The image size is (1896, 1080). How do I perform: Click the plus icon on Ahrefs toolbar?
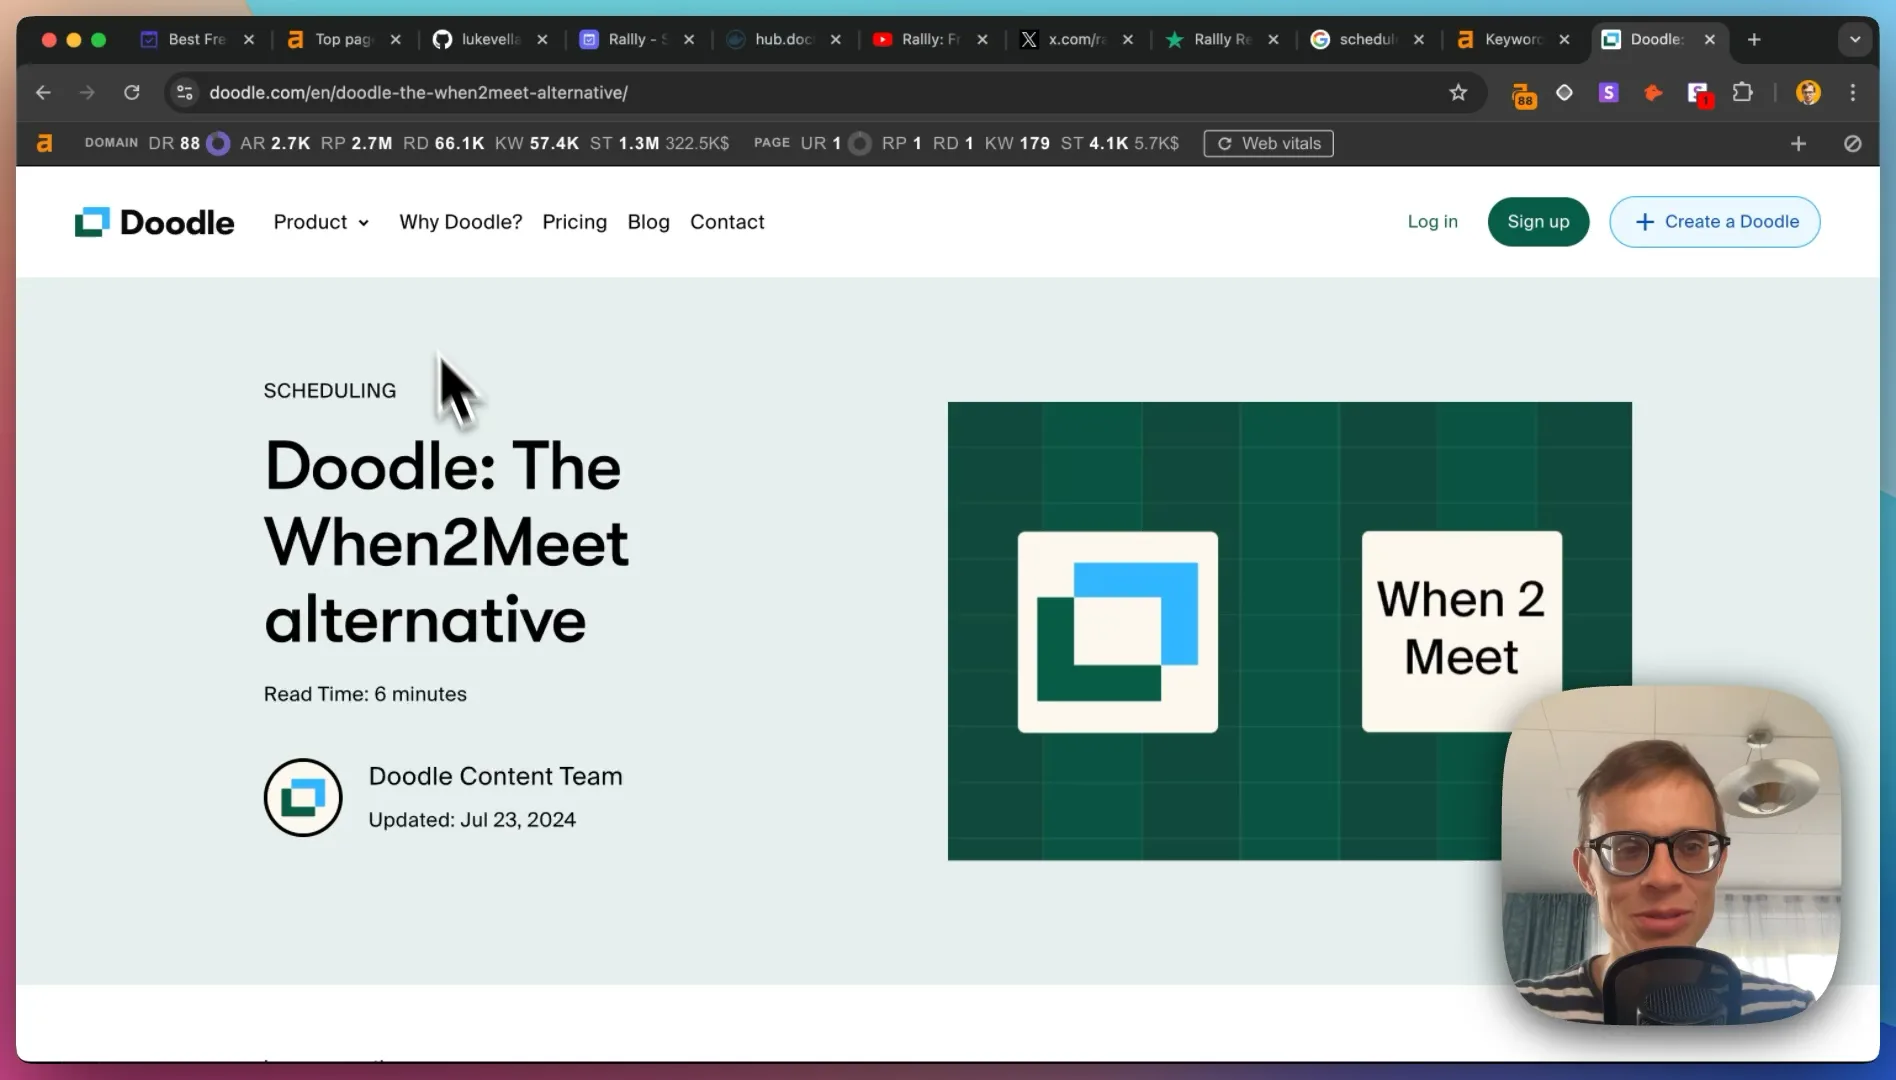(1798, 143)
